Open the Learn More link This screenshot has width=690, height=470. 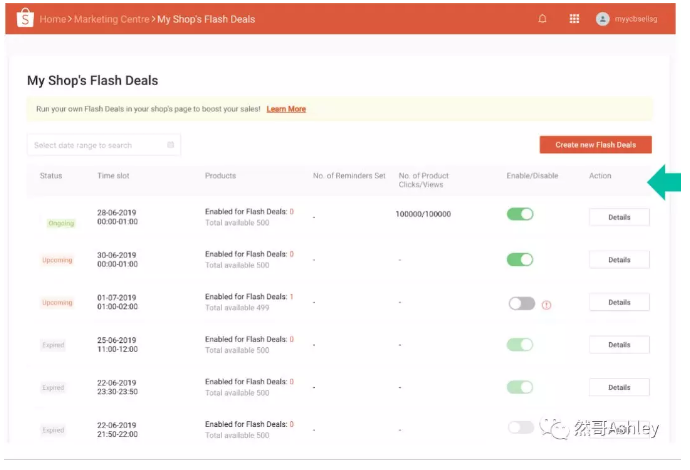tap(286, 109)
